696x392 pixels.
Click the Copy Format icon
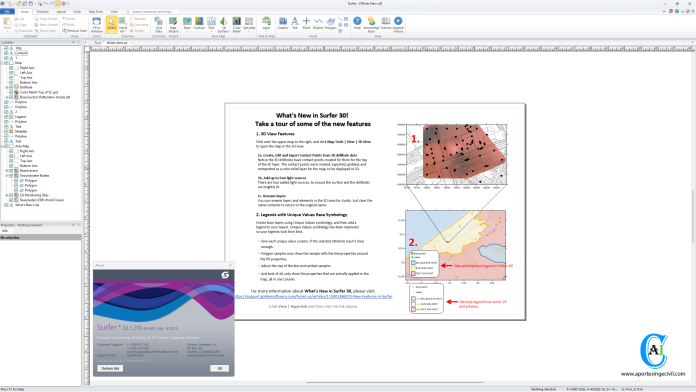(36, 19)
